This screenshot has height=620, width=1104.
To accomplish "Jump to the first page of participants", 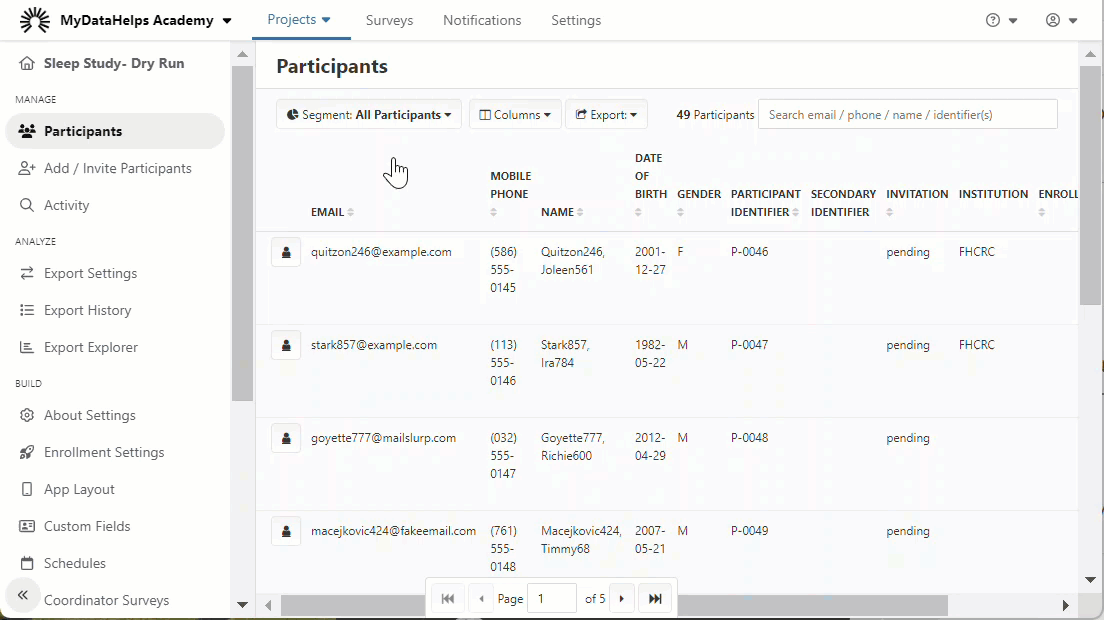I will [448, 599].
